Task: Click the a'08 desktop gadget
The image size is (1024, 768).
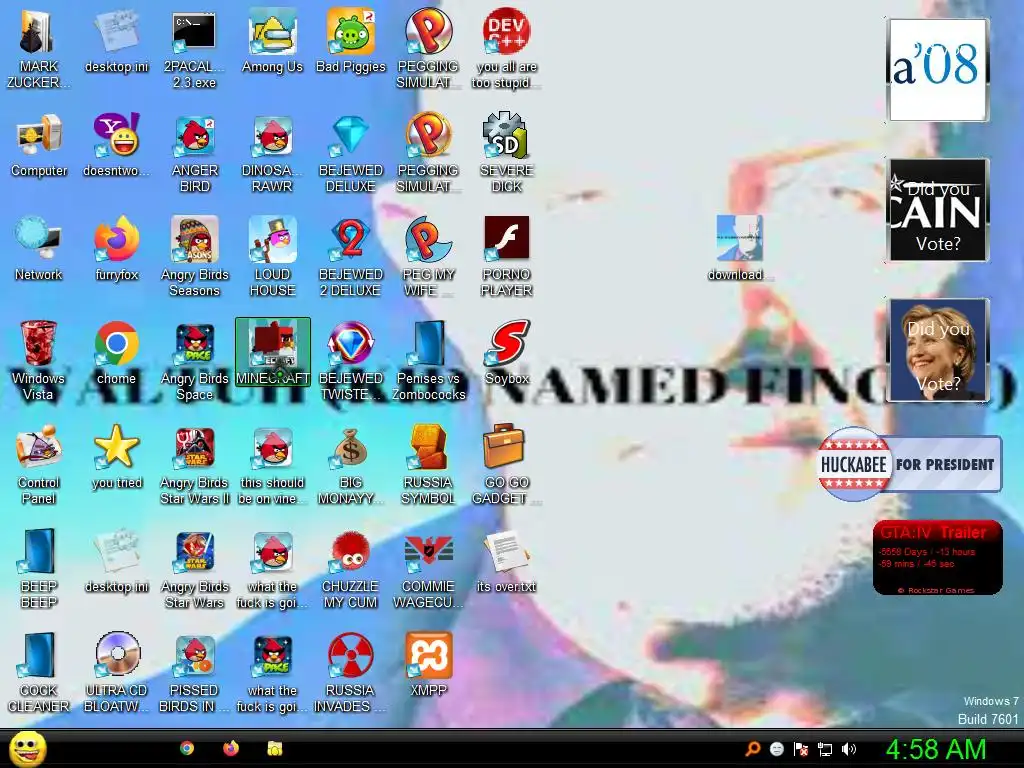Action: [938, 70]
